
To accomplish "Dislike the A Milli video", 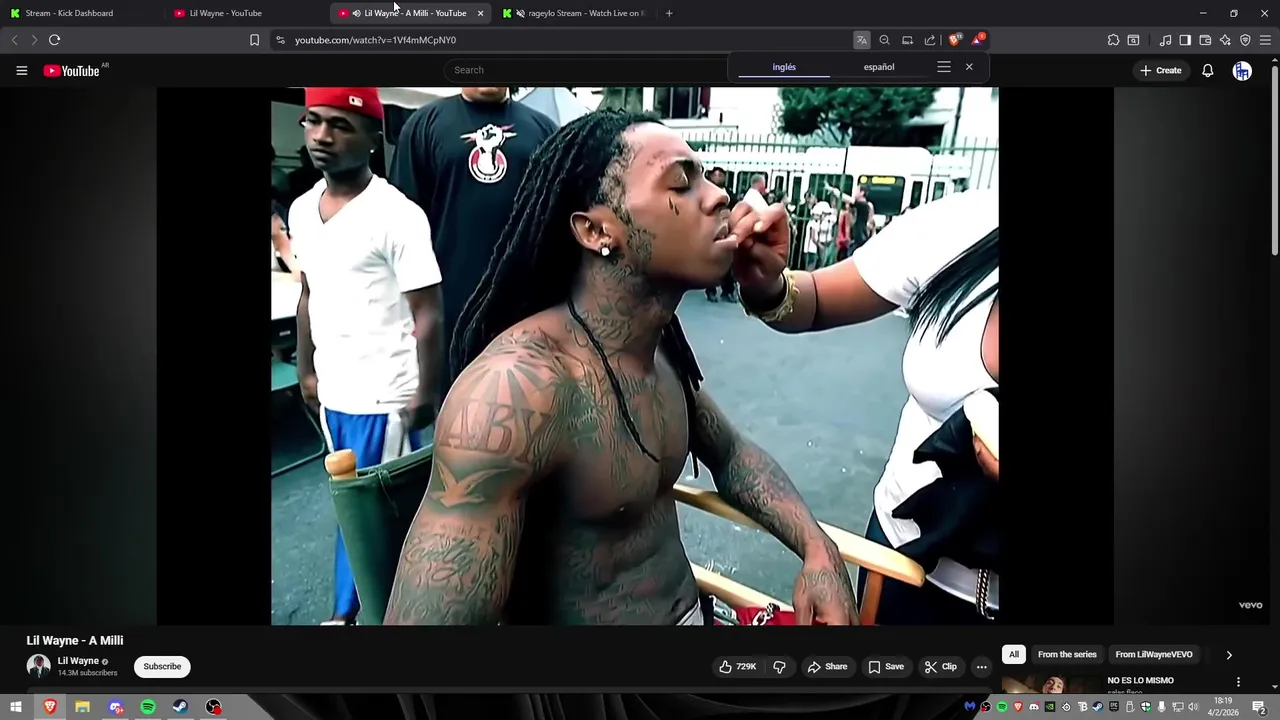I will [x=780, y=667].
